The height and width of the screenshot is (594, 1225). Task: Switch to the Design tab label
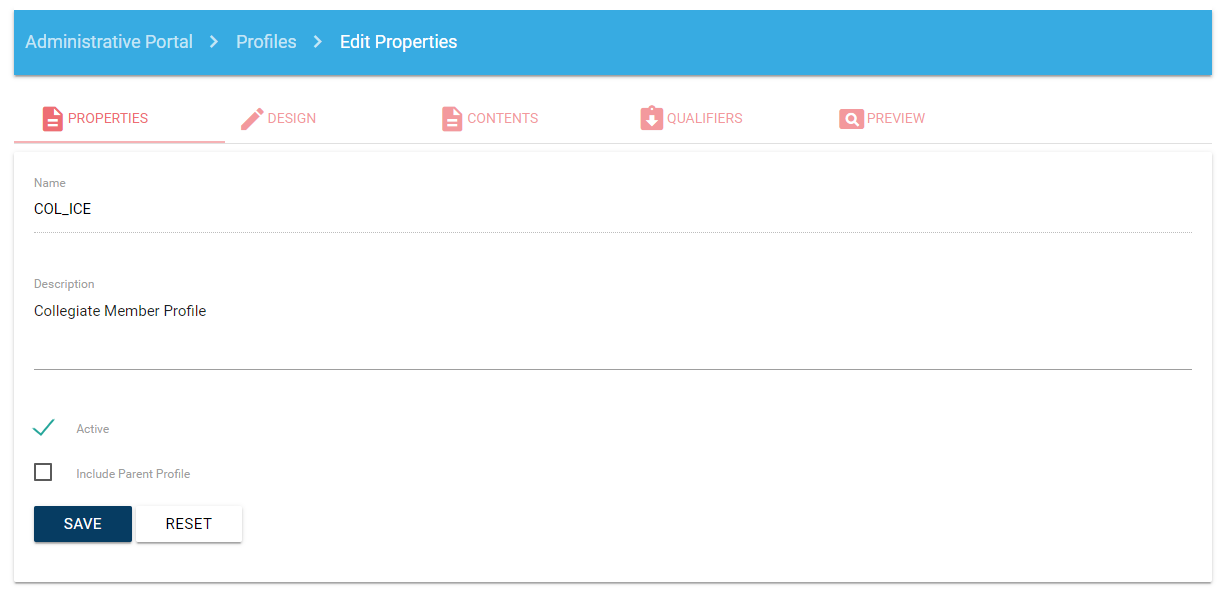(x=291, y=119)
